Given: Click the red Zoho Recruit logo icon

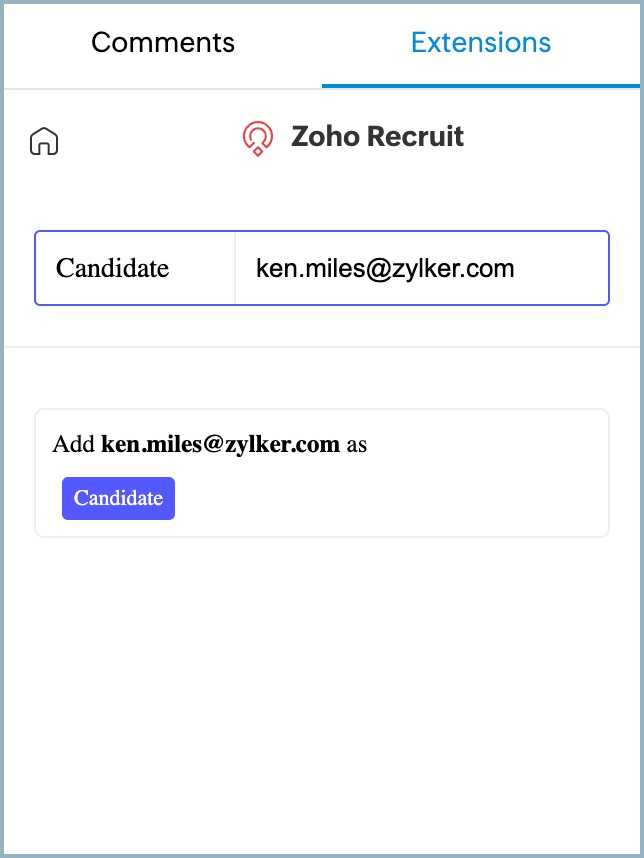Looking at the screenshot, I should (x=258, y=138).
